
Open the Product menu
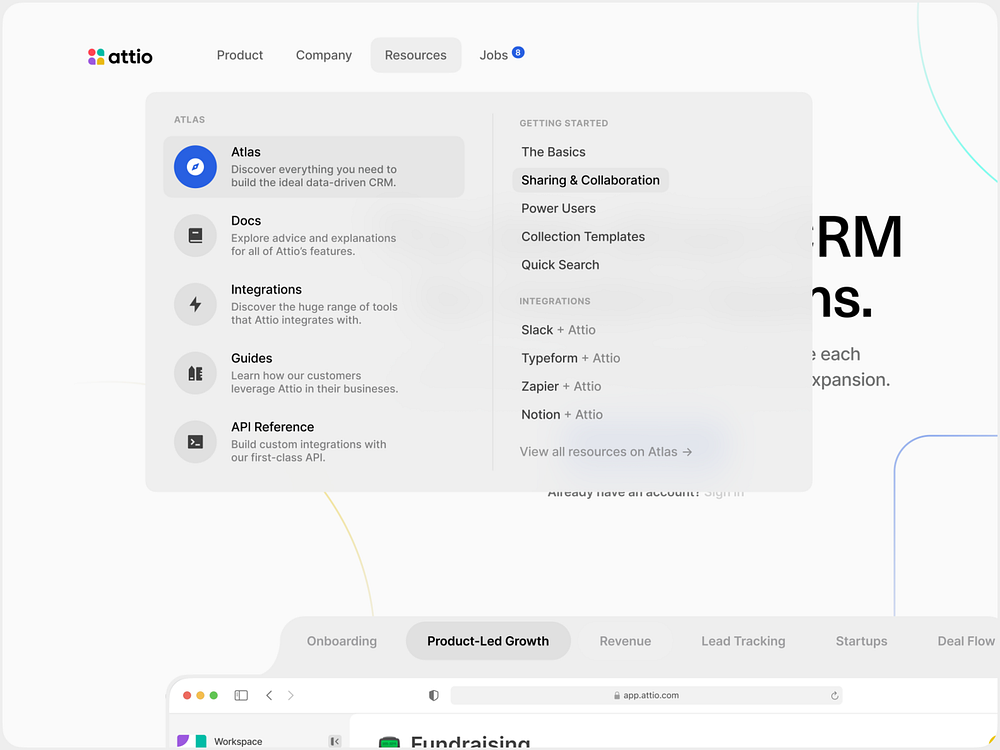(240, 55)
